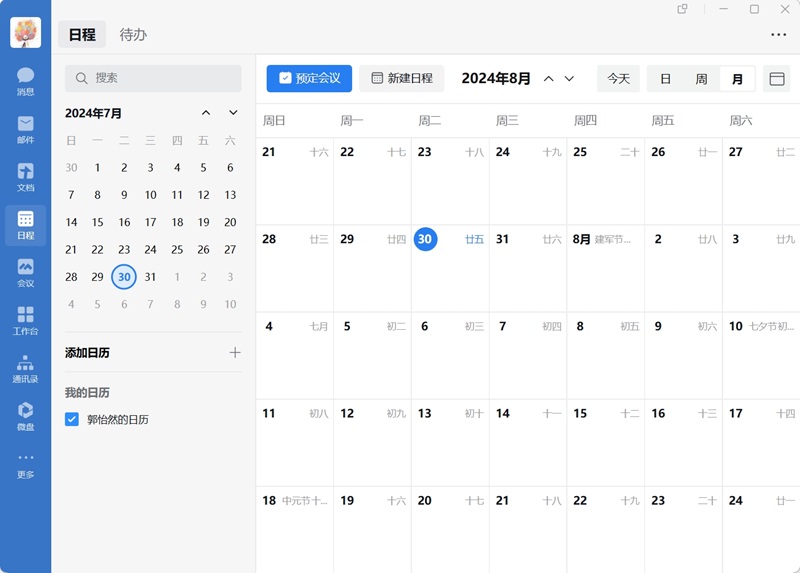The image size is (800, 573).
Task: Open the 工作台 (Workbench) sidebar icon
Action: click(x=25, y=320)
